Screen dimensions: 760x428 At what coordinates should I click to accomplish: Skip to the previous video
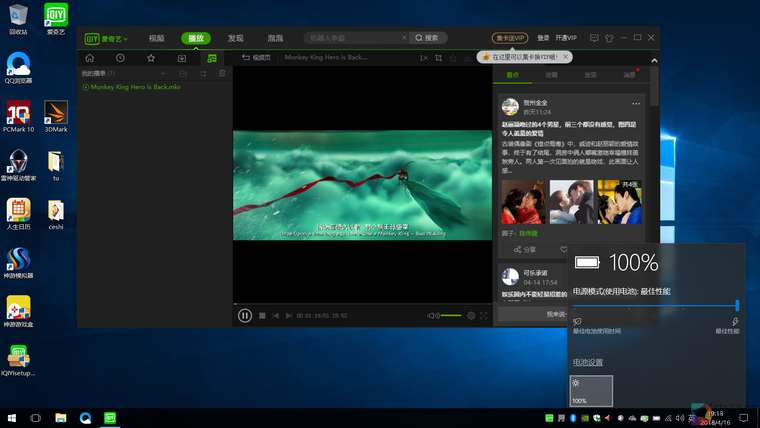pyautogui.click(x=275, y=316)
